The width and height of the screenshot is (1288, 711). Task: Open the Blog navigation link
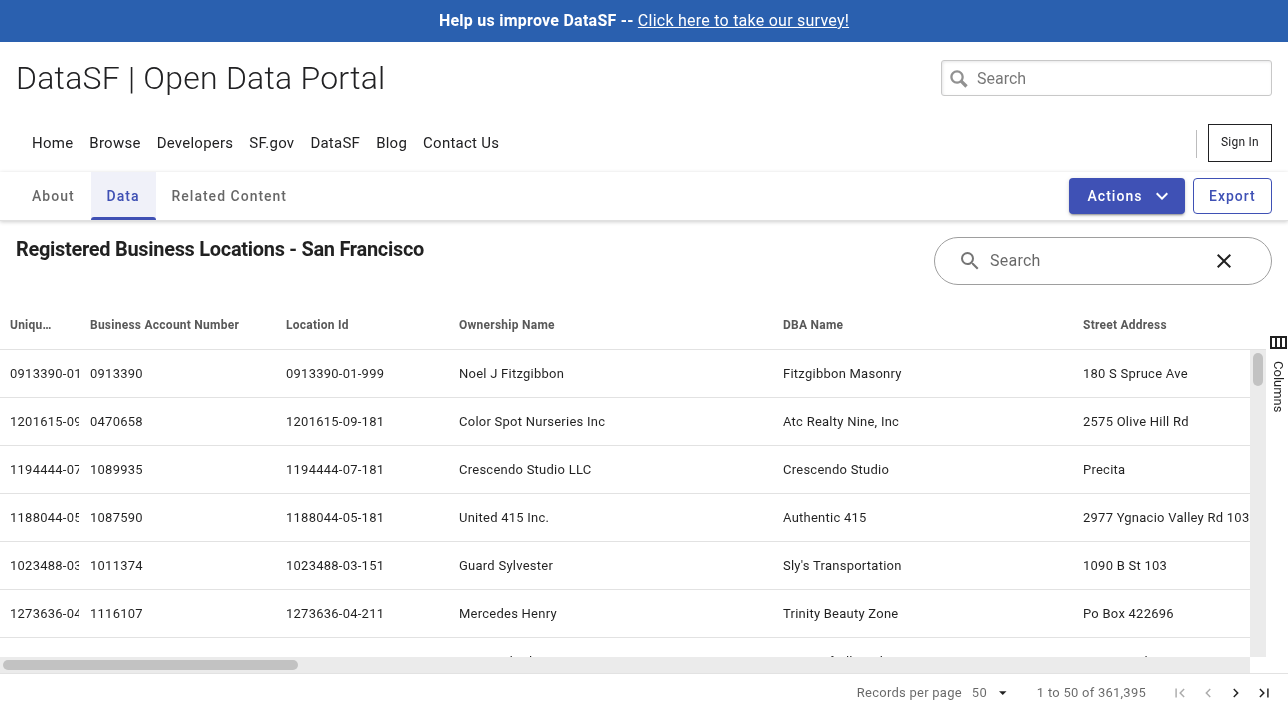[x=392, y=143]
